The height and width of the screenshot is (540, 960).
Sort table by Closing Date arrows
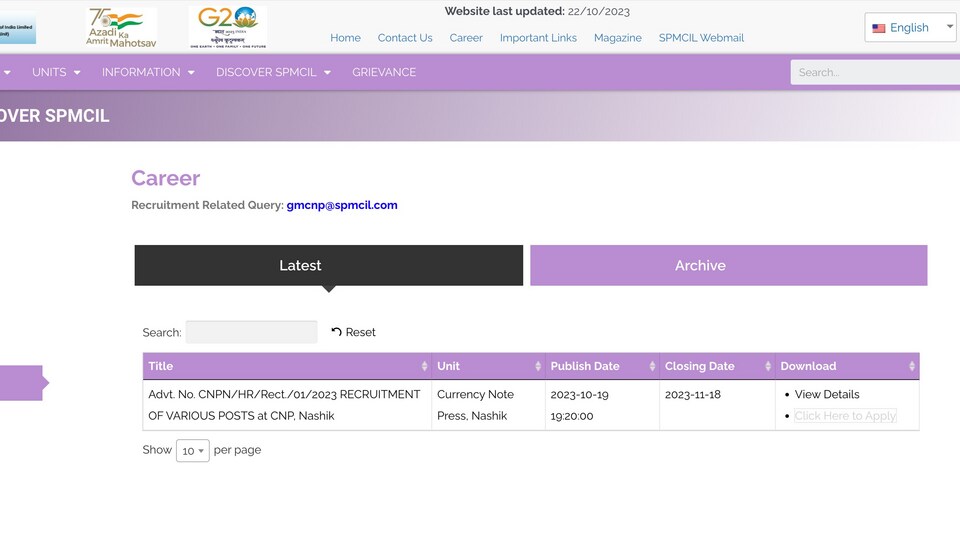768,366
